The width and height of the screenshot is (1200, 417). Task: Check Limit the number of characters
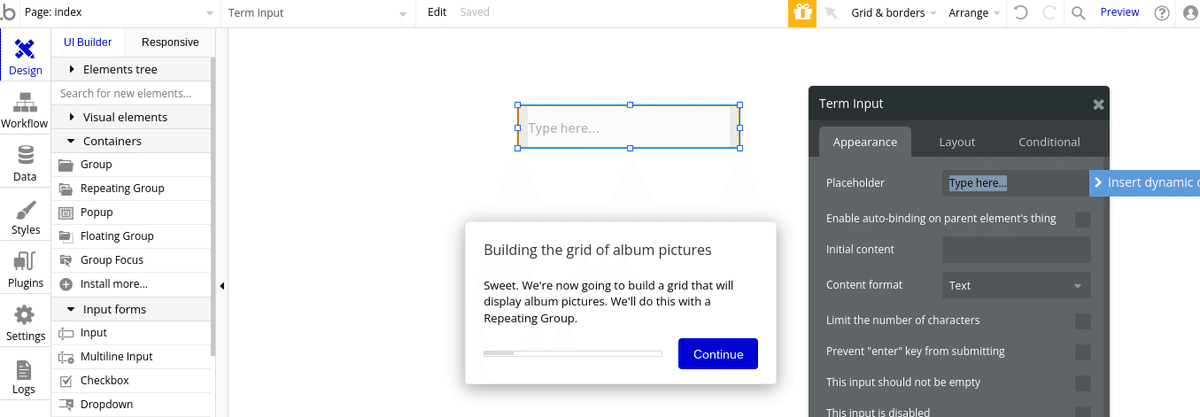click(1083, 321)
